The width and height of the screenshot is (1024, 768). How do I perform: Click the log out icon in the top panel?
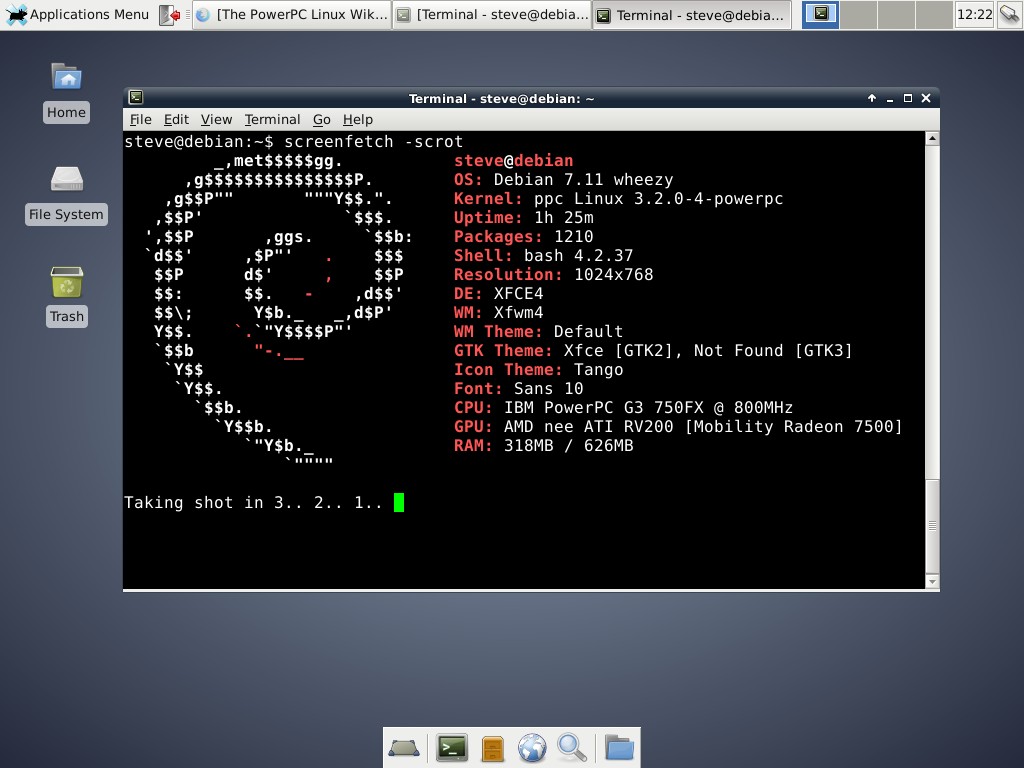pyautogui.click(x=170, y=15)
